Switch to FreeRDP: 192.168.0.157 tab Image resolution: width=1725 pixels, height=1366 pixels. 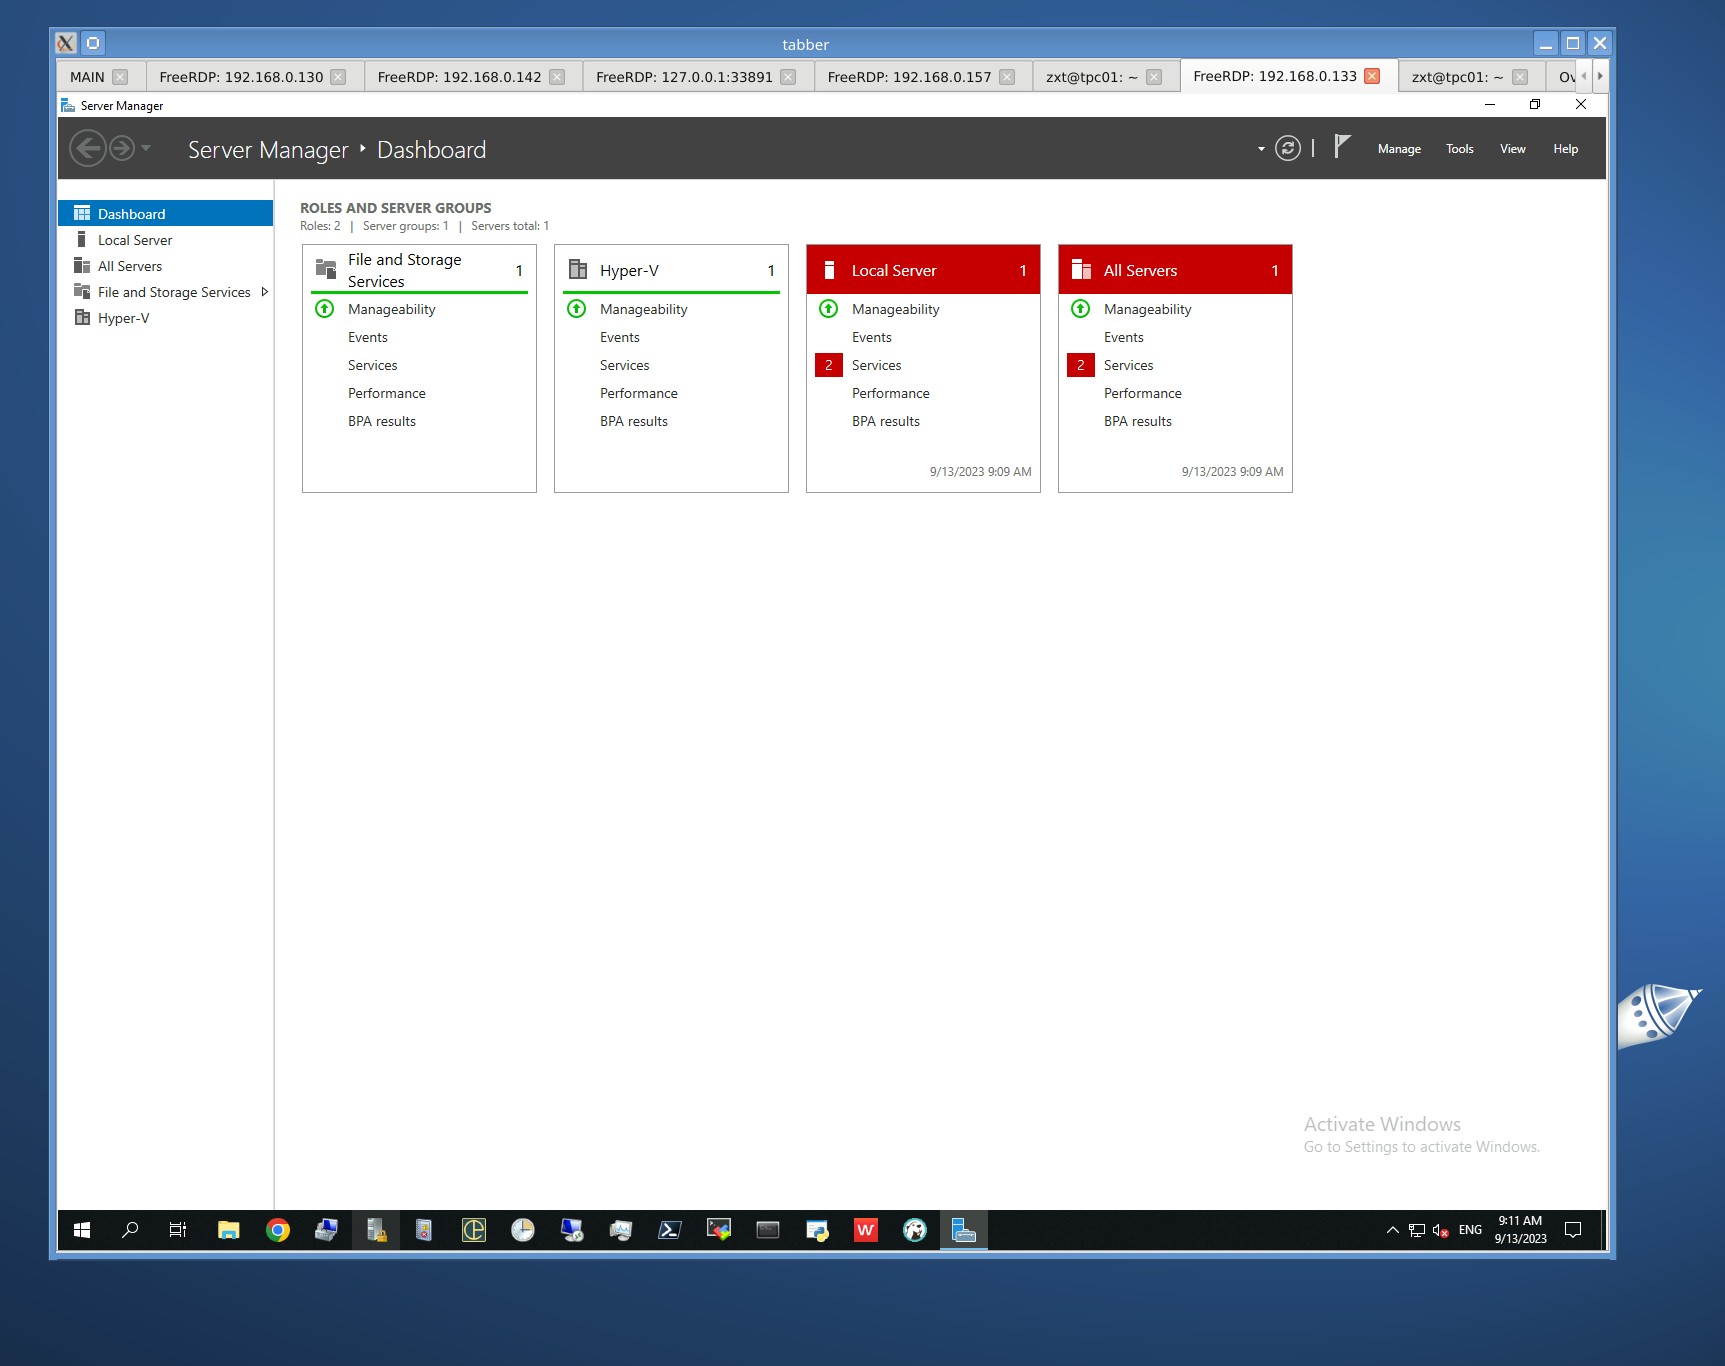909,77
